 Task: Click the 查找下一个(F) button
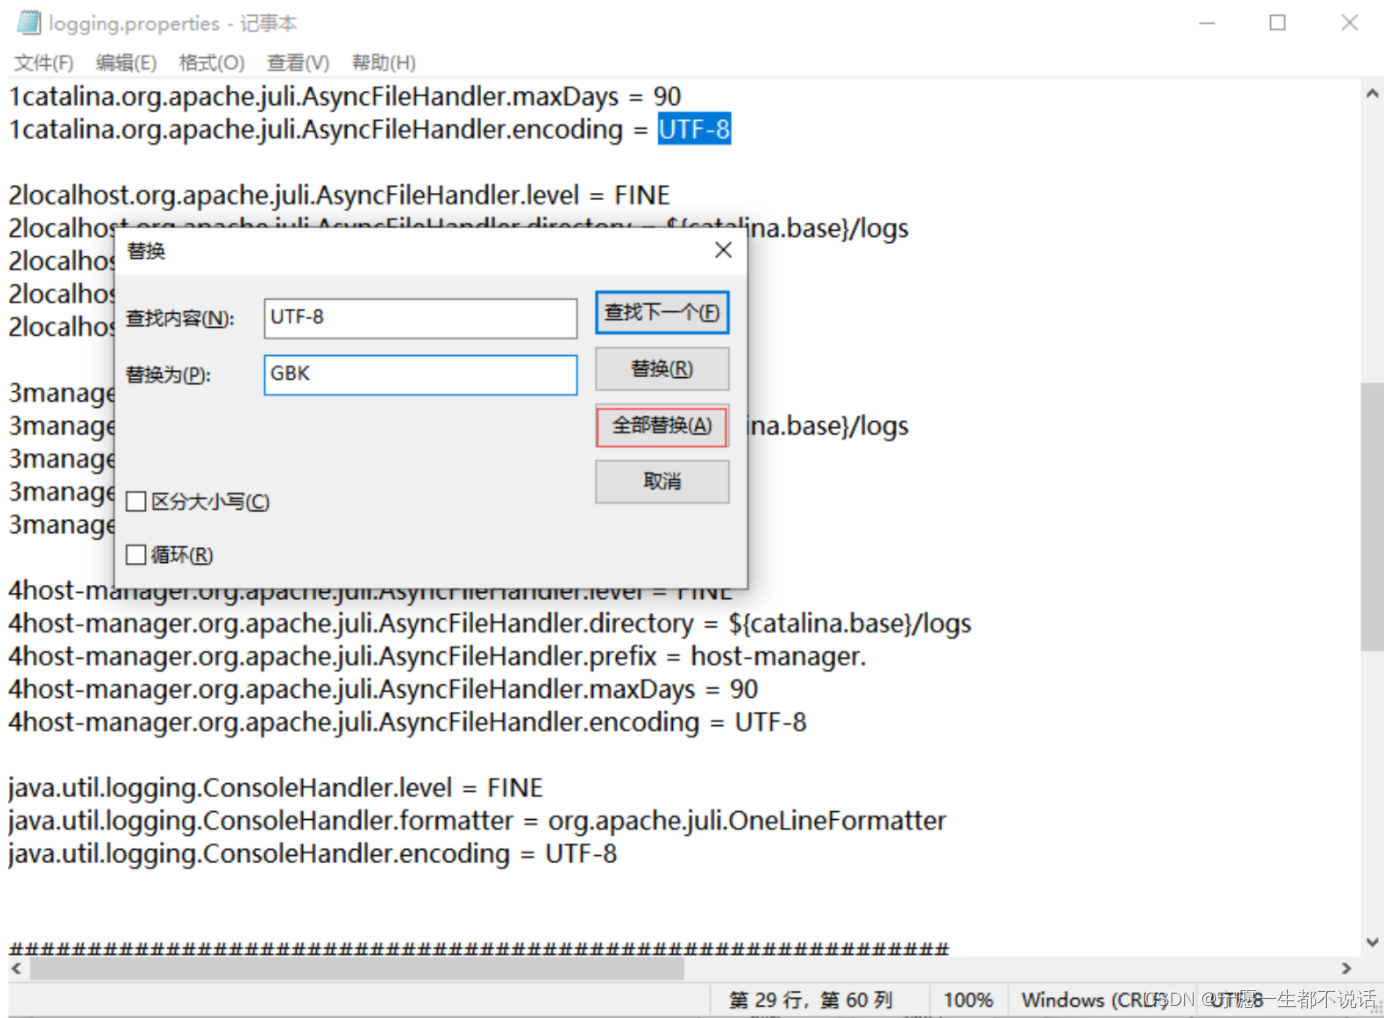click(662, 312)
